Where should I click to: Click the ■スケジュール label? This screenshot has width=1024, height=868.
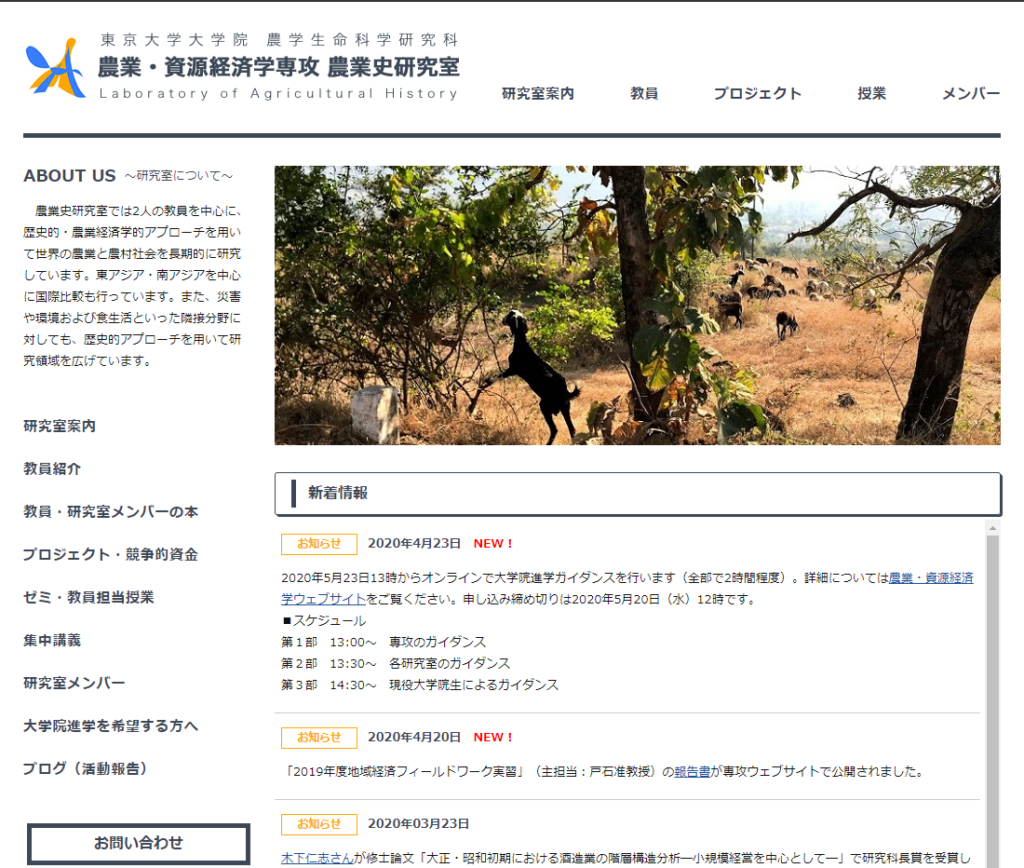[324, 620]
